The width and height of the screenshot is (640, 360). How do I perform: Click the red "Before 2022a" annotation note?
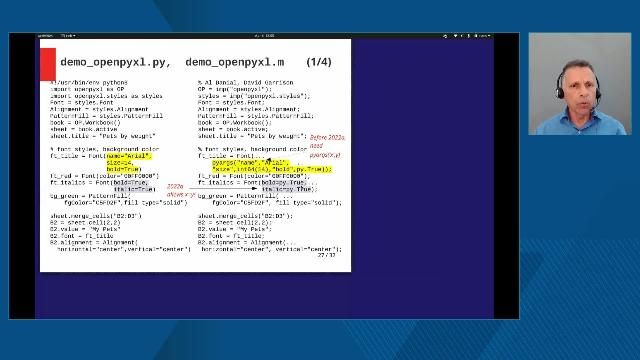pos(327,138)
